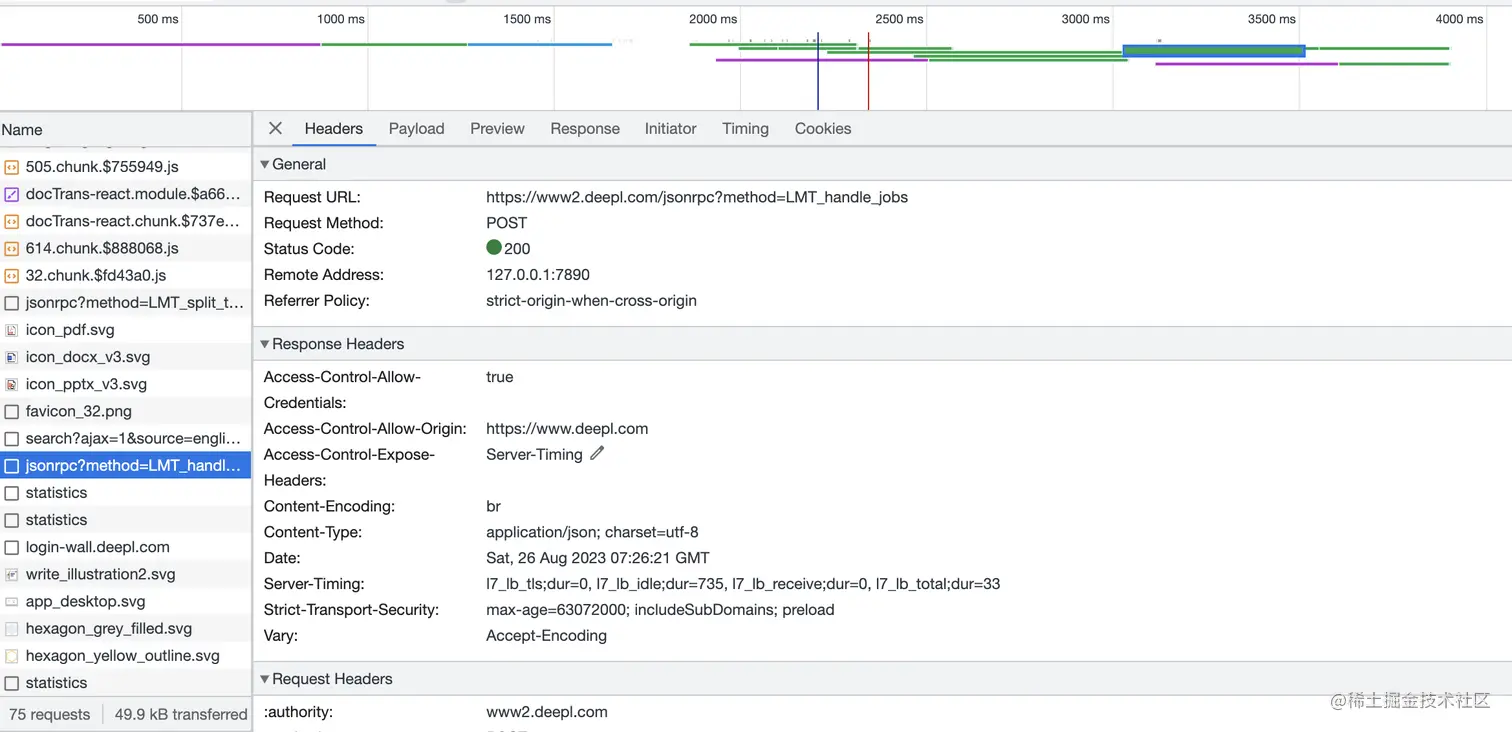Screen dimensions: 1512x732
Task: Click the edit pencil beside Server-Timing
Action: (597, 454)
